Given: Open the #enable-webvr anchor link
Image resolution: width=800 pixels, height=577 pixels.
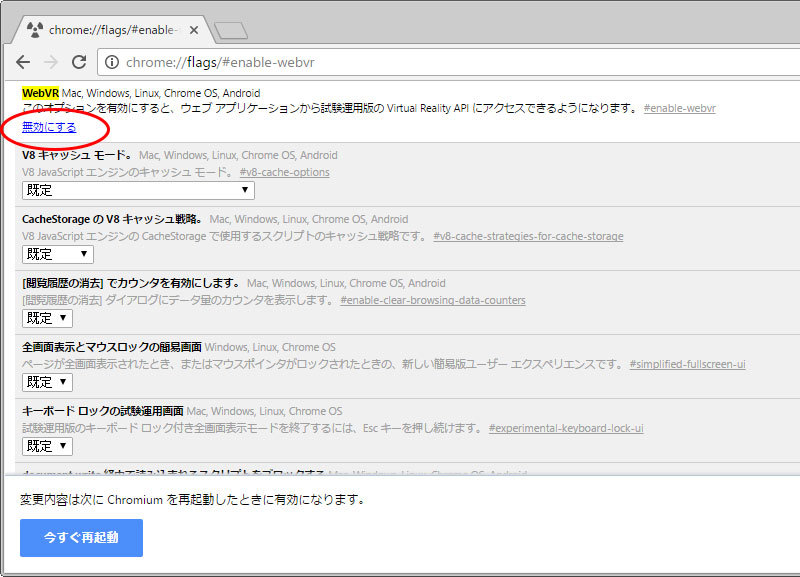Looking at the screenshot, I should 680,108.
